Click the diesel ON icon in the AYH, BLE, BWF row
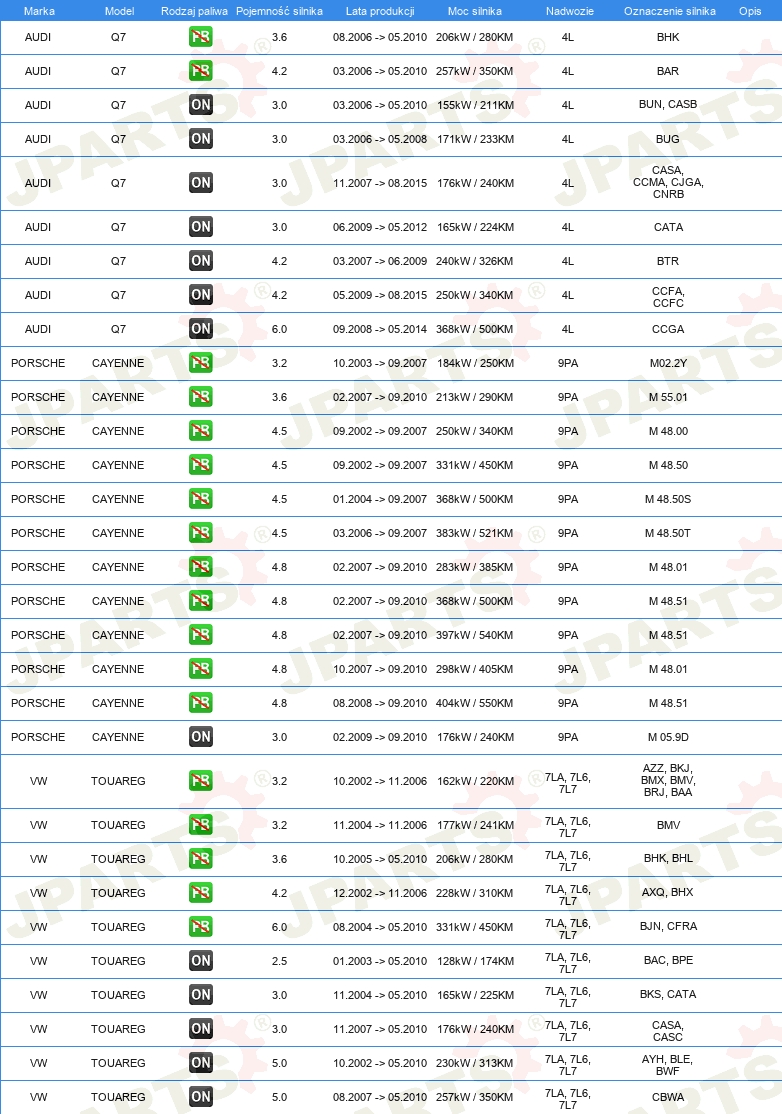This screenshot has width=782, height=1114. point(201,1063)
